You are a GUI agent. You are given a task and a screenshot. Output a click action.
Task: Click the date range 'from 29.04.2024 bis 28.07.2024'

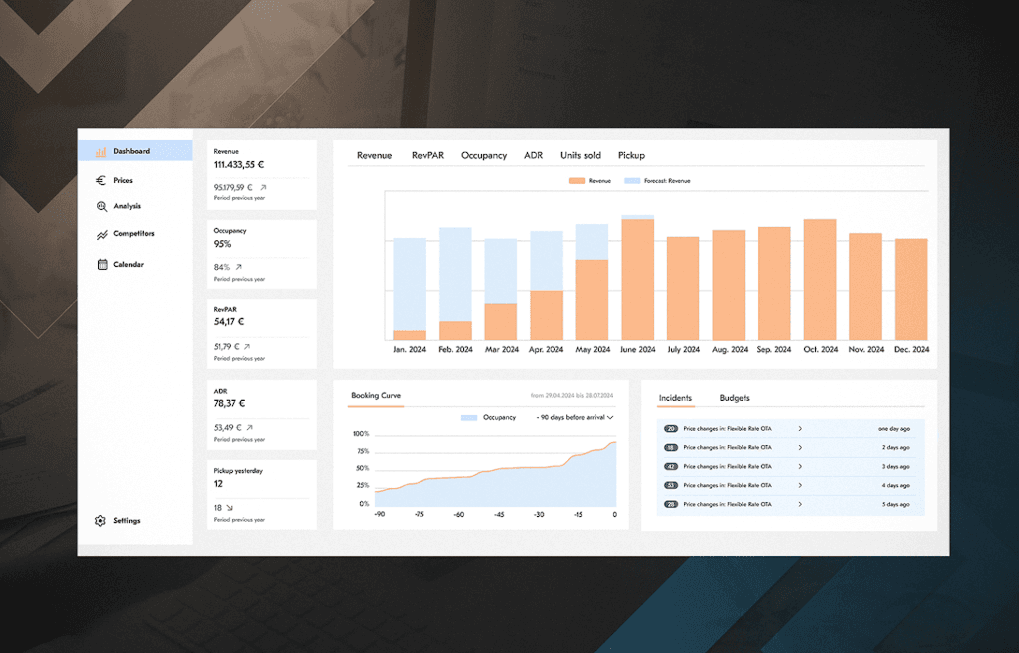pyautogui.click(x=571, y=396)
